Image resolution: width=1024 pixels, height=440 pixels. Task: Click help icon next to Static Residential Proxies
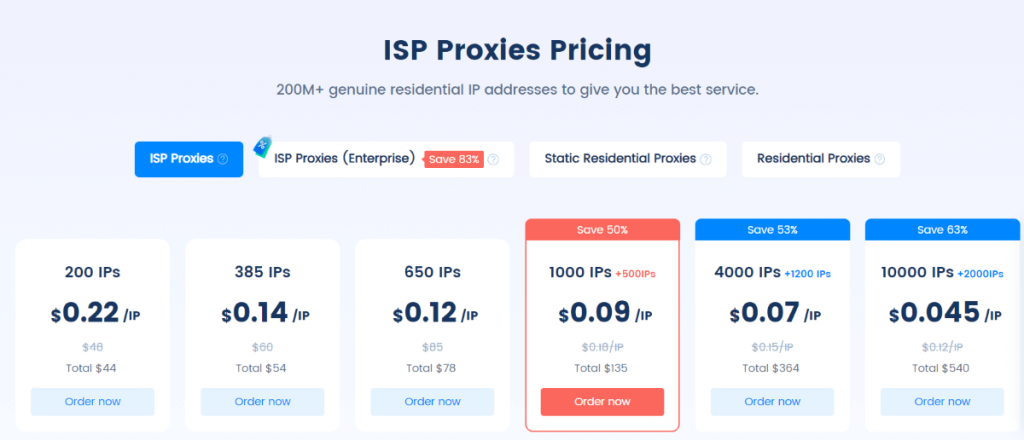click(x=706, y=159)
